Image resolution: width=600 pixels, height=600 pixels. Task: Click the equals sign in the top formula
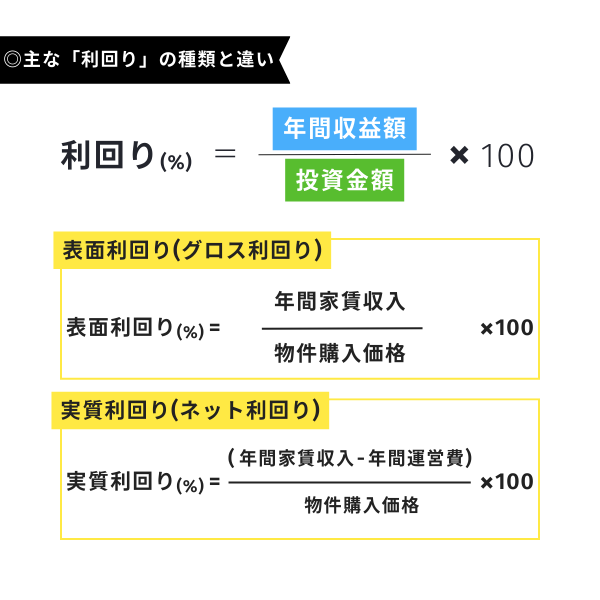(x=225, y=154)
